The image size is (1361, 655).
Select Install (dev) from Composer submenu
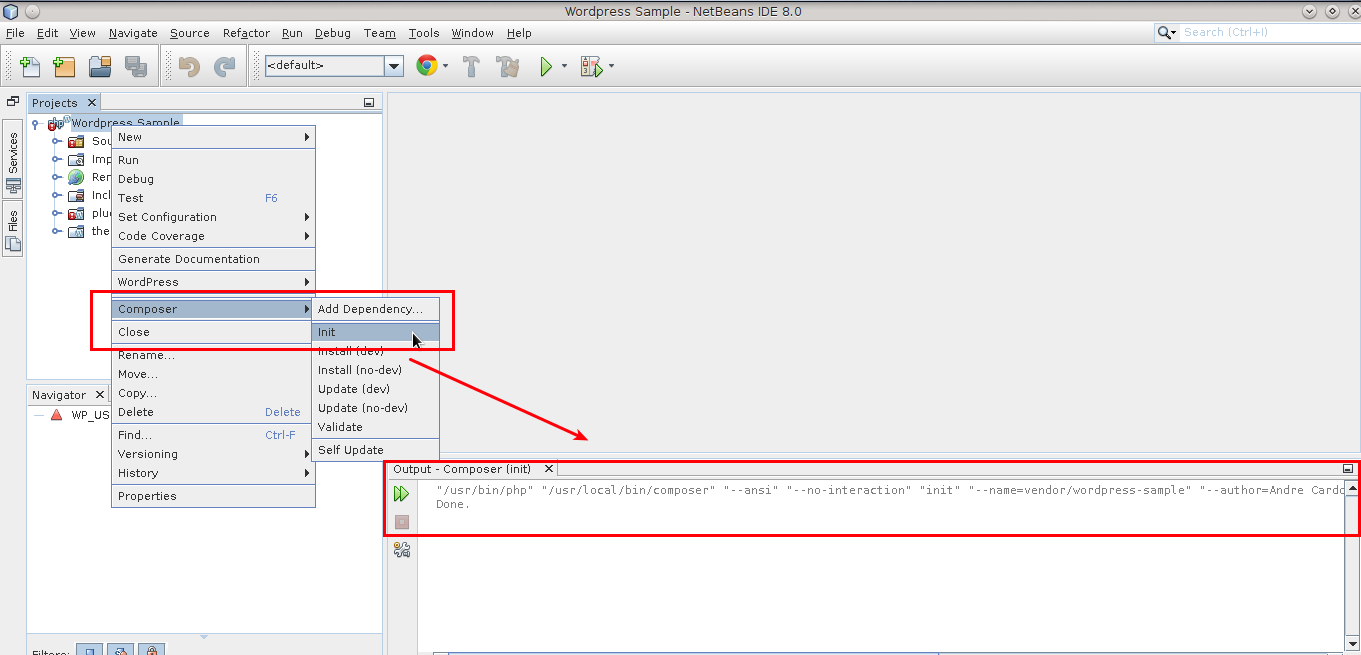pos(375,351)
